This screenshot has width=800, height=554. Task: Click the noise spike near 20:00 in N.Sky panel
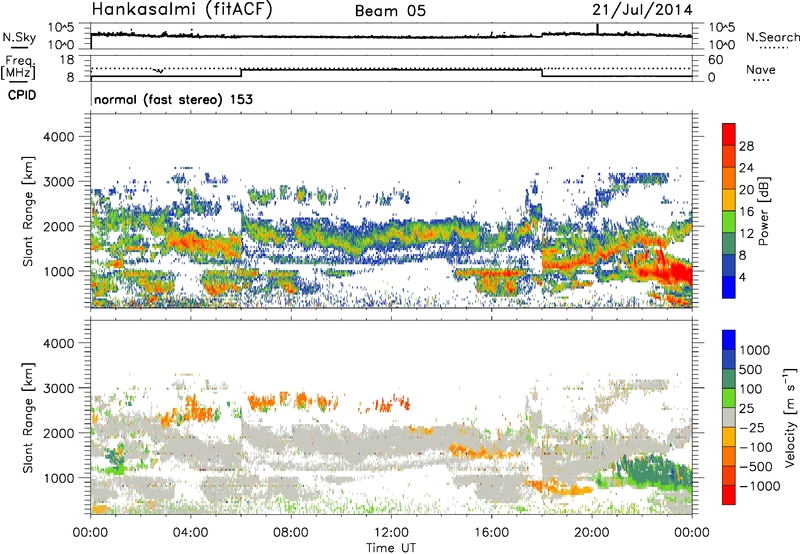pos(597,29)
